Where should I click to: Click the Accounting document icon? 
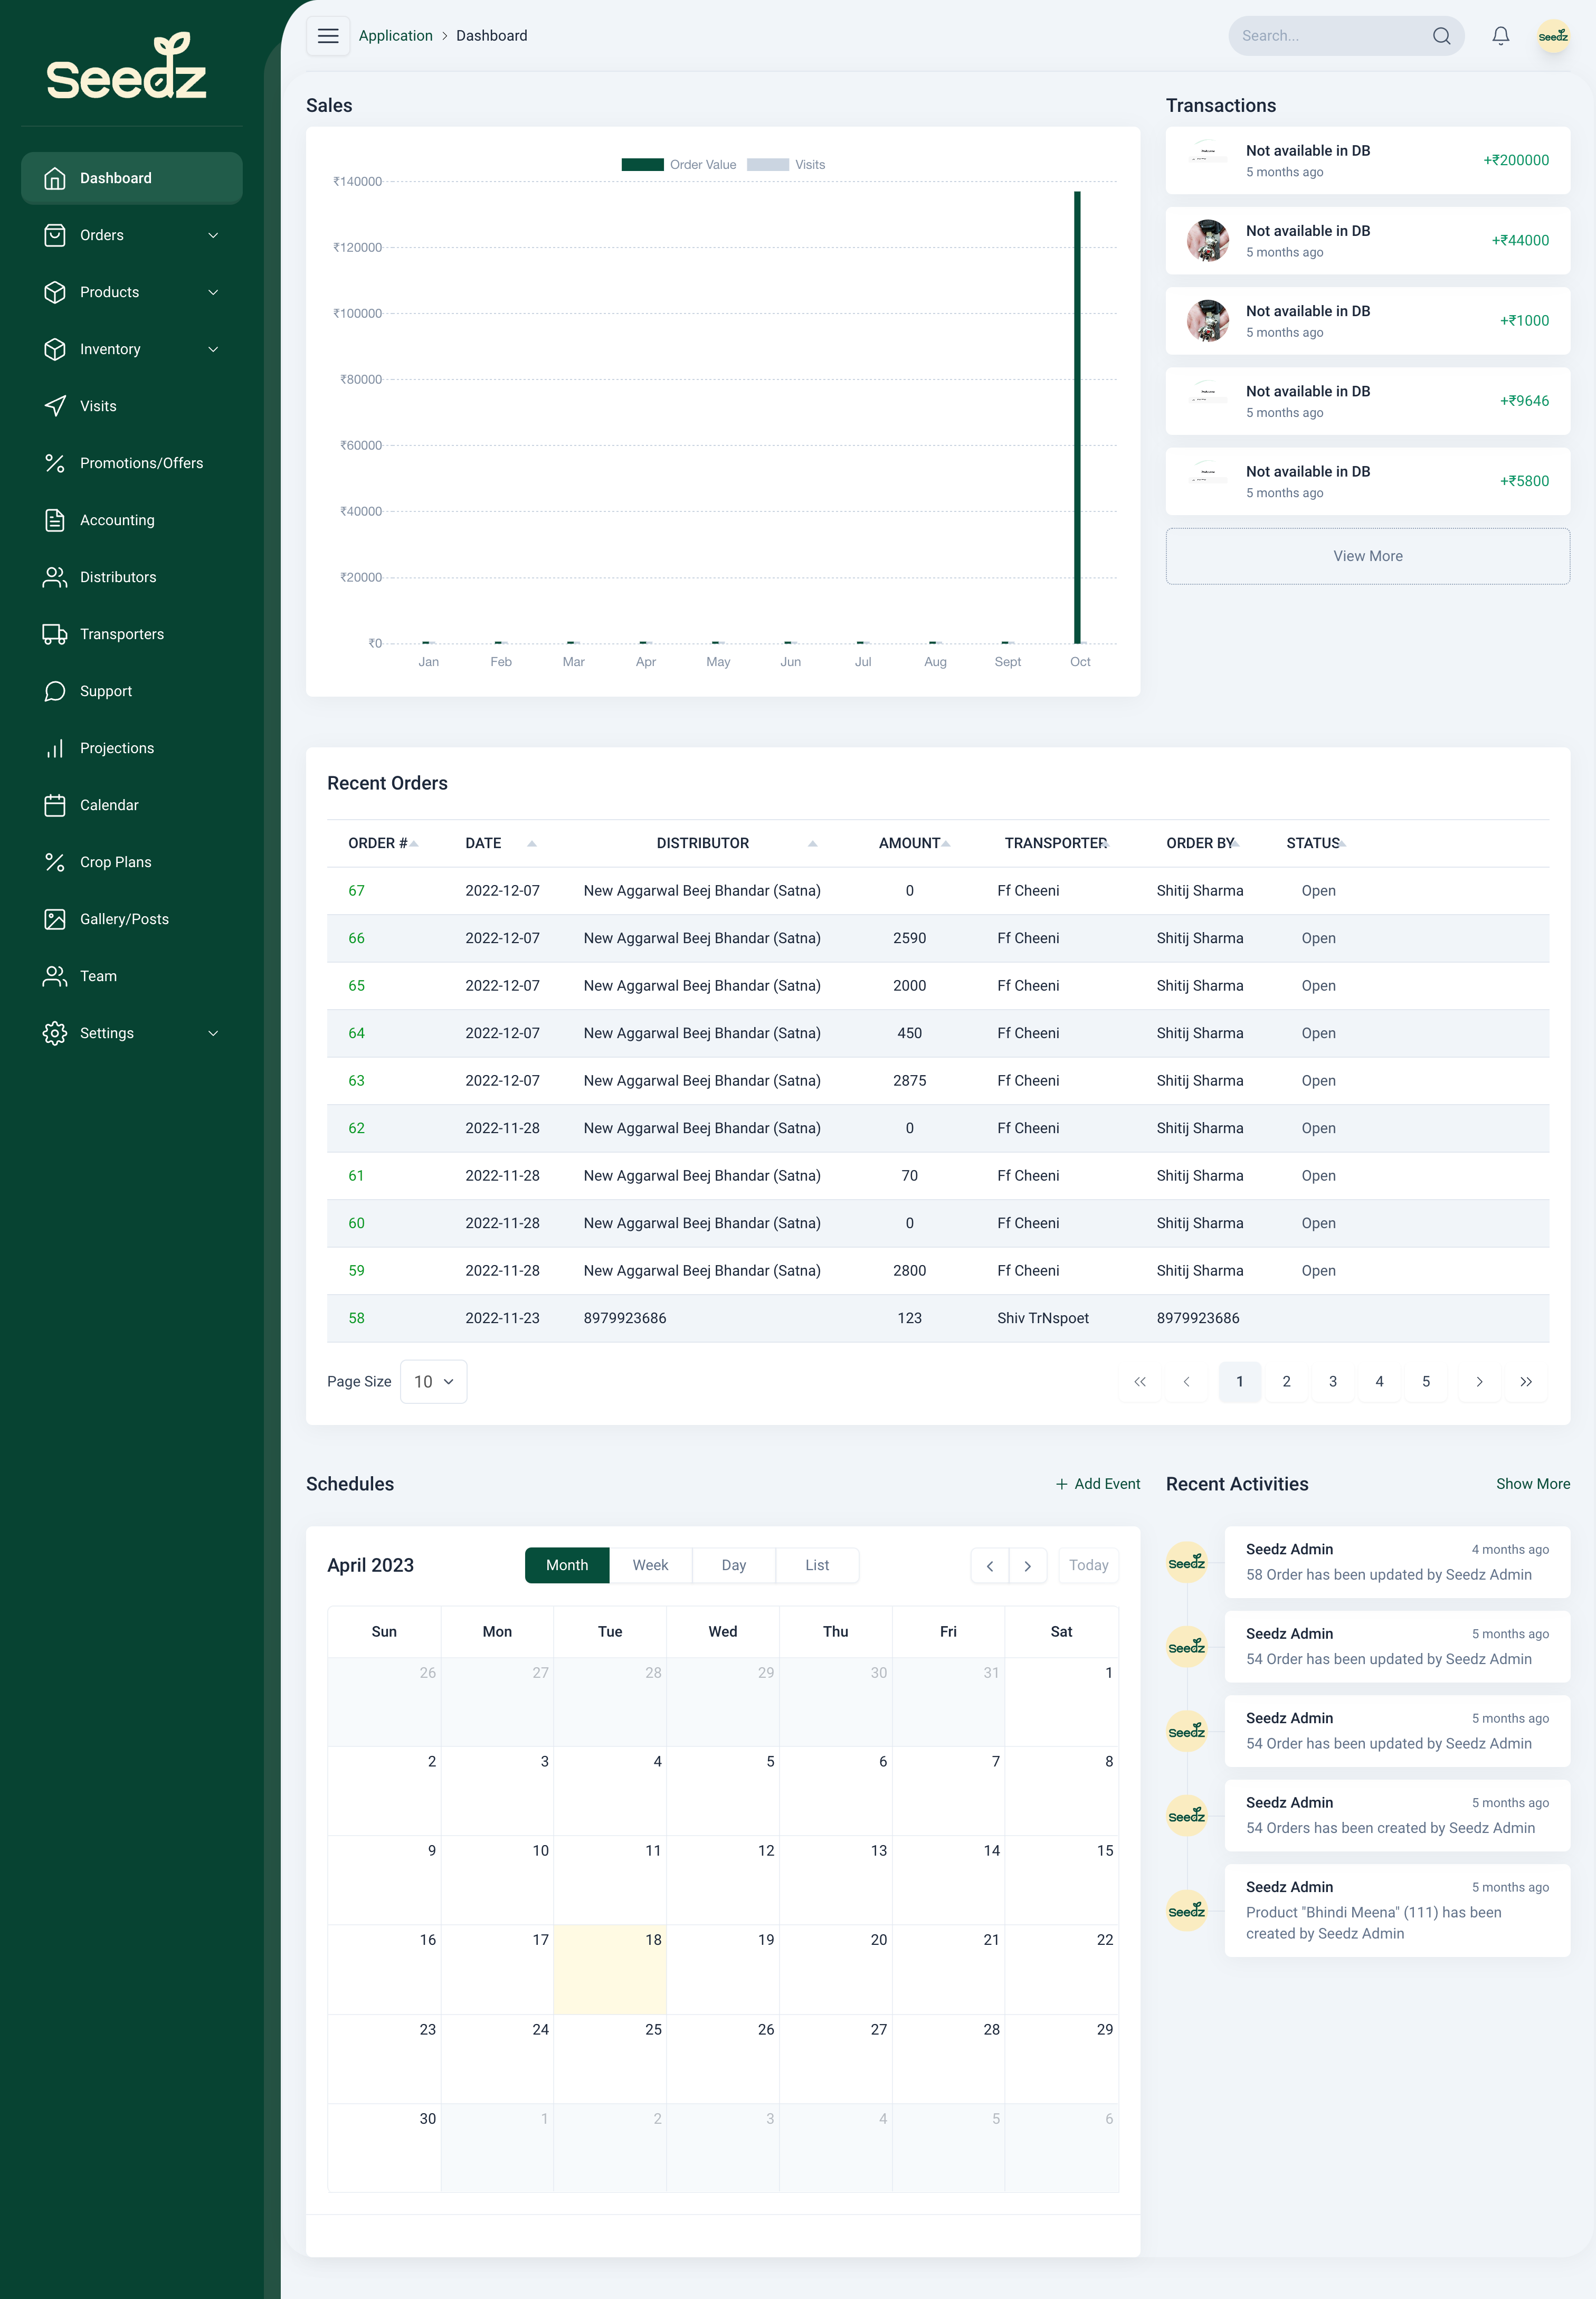point(55,520)
